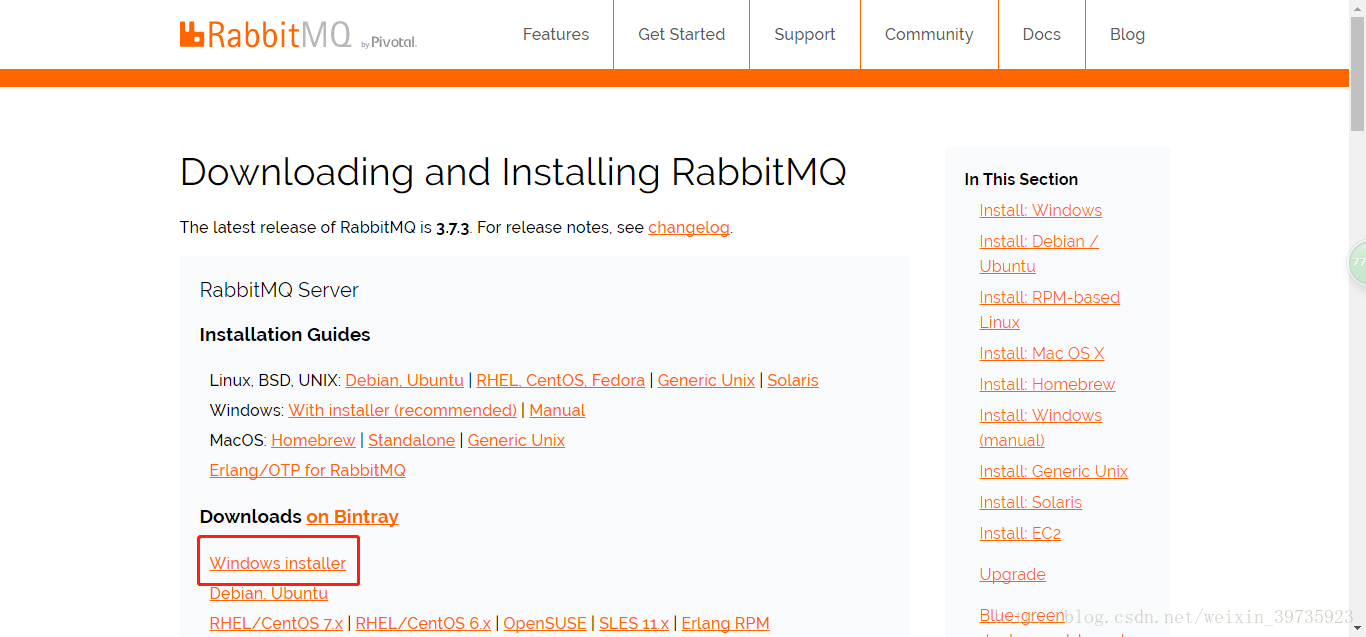
Task: Click the Linux row Generic Unix link
Action: point(706,380)
